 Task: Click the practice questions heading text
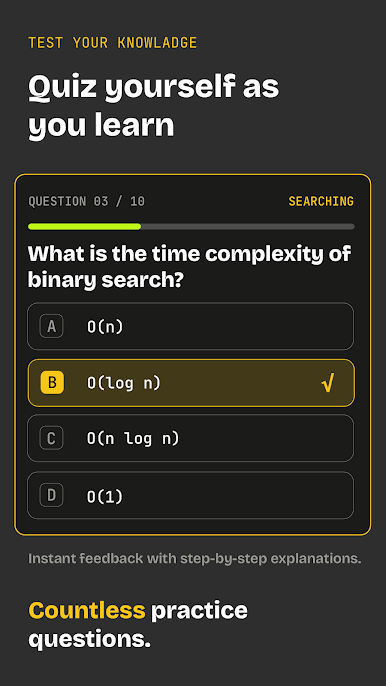138,625
